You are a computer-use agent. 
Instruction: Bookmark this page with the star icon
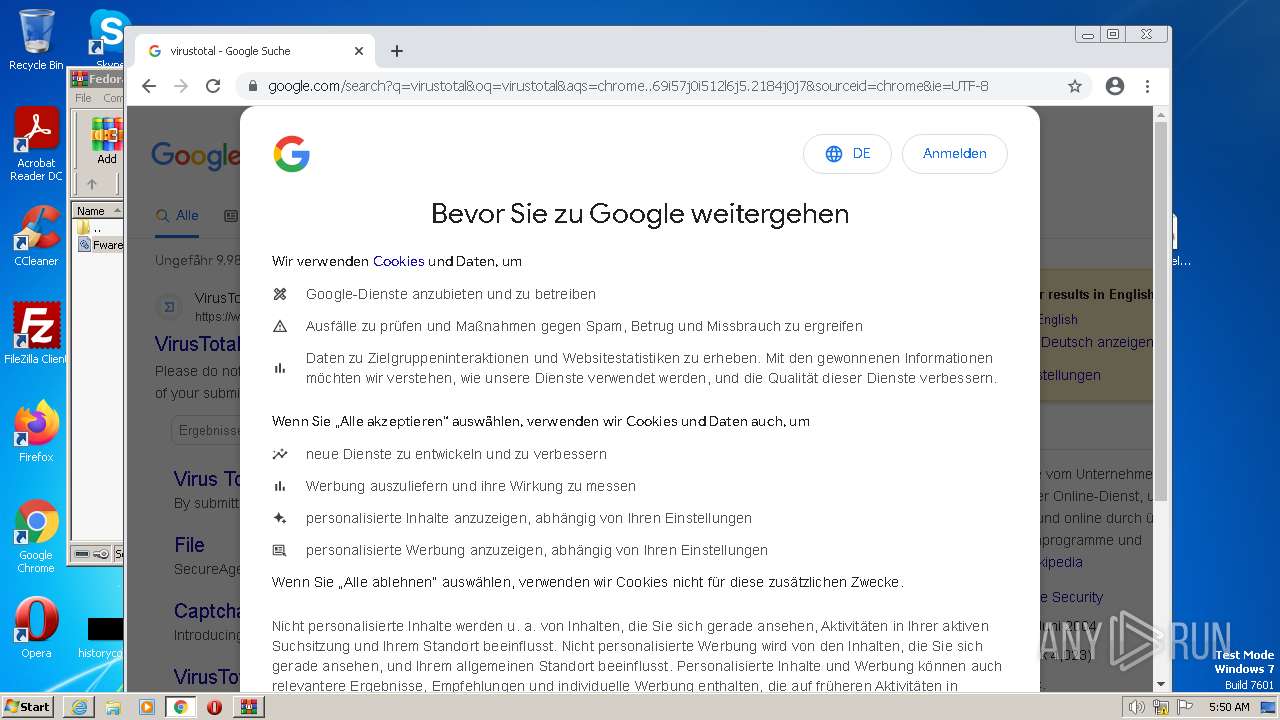[x=1075, y=86]
